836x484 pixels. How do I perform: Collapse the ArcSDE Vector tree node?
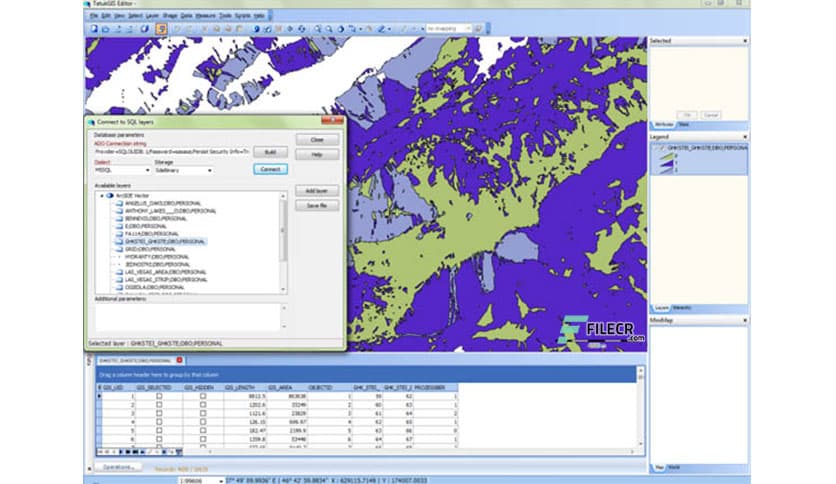tap(102, 196)
